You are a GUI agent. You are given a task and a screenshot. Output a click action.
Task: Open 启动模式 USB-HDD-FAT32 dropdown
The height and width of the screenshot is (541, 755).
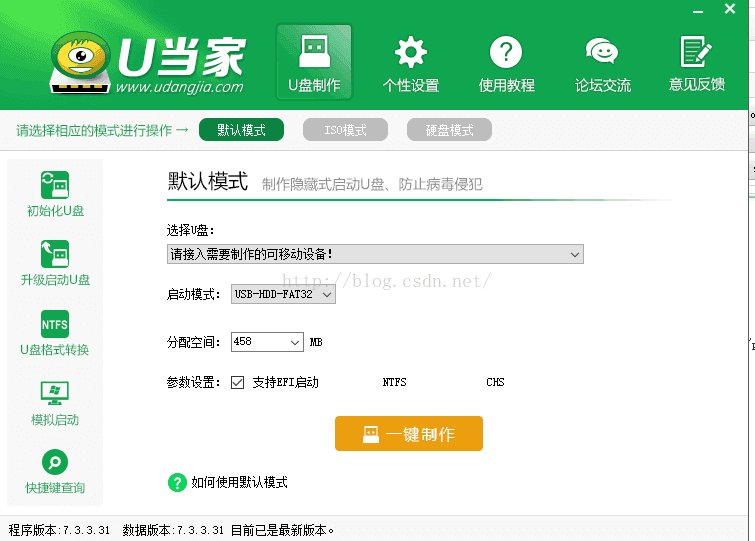(x=283, y=294)
